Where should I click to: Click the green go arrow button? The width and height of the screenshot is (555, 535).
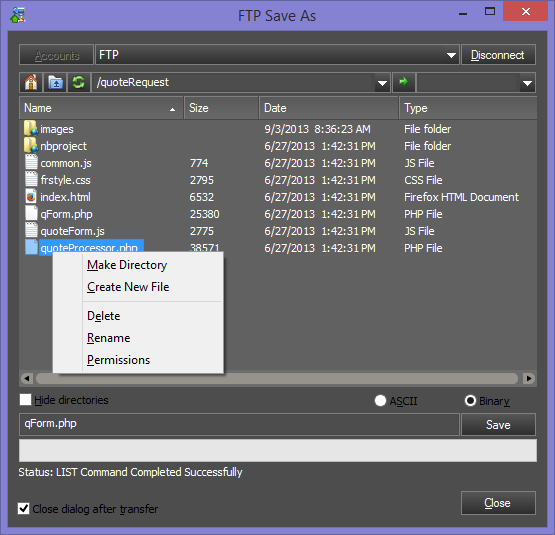tap(404, 82)
